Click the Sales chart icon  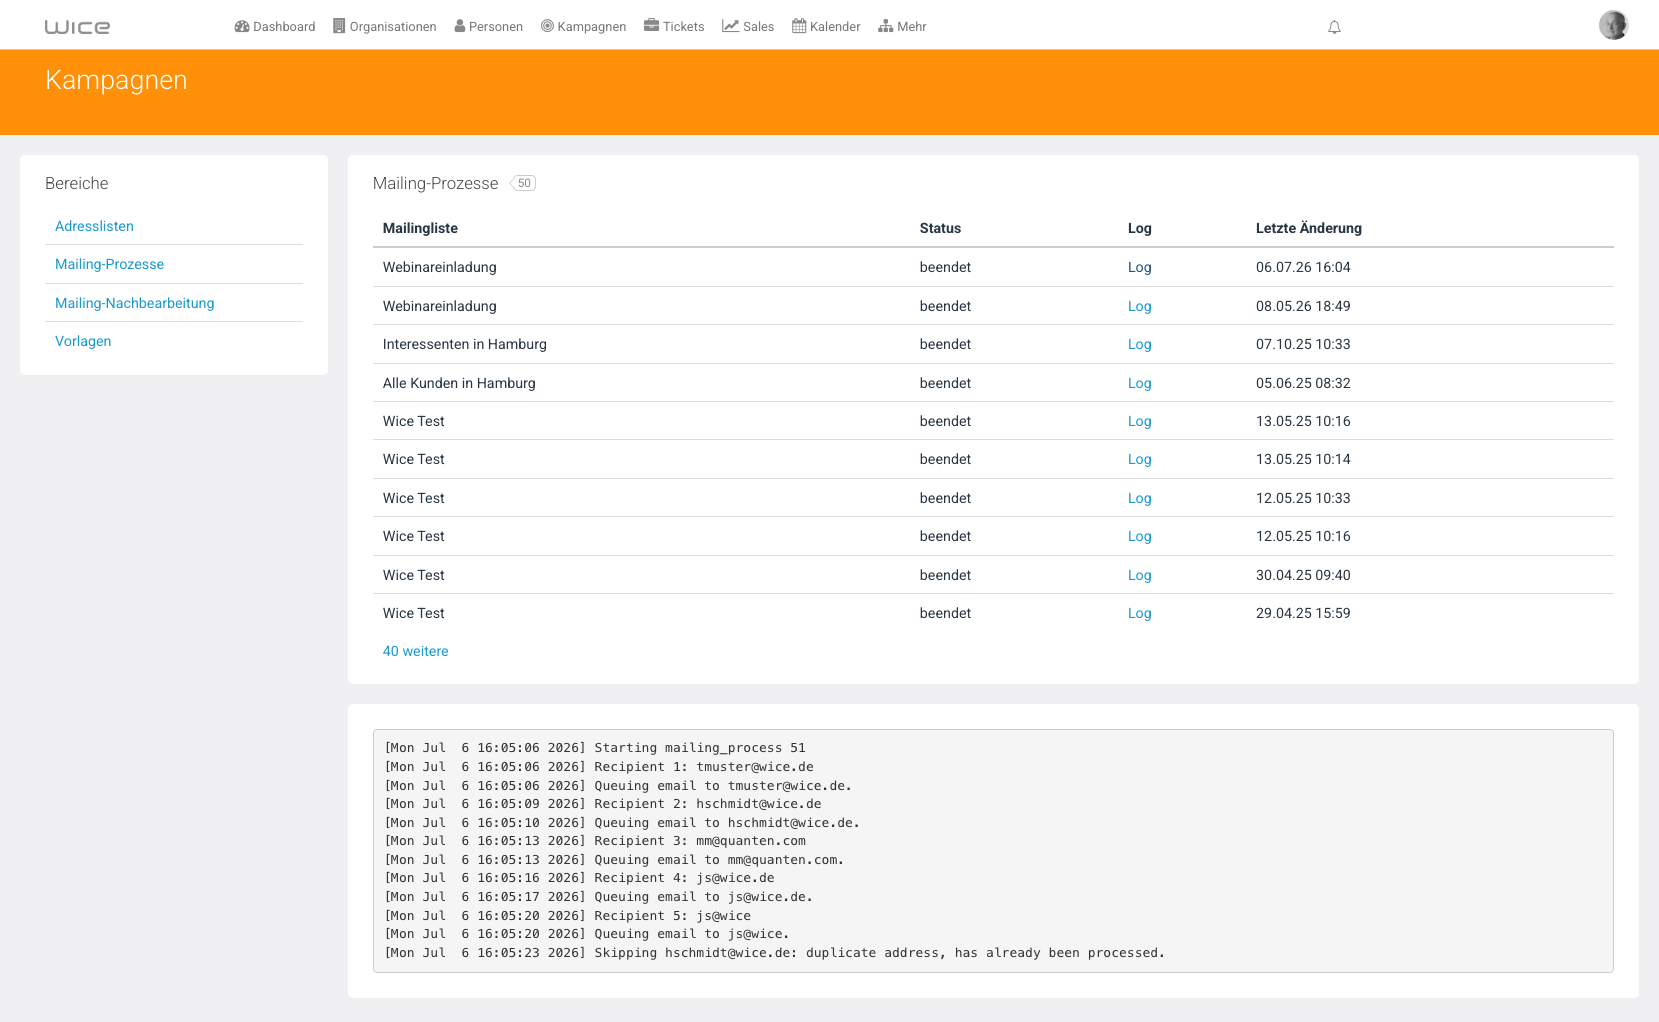tap(730, 26)
